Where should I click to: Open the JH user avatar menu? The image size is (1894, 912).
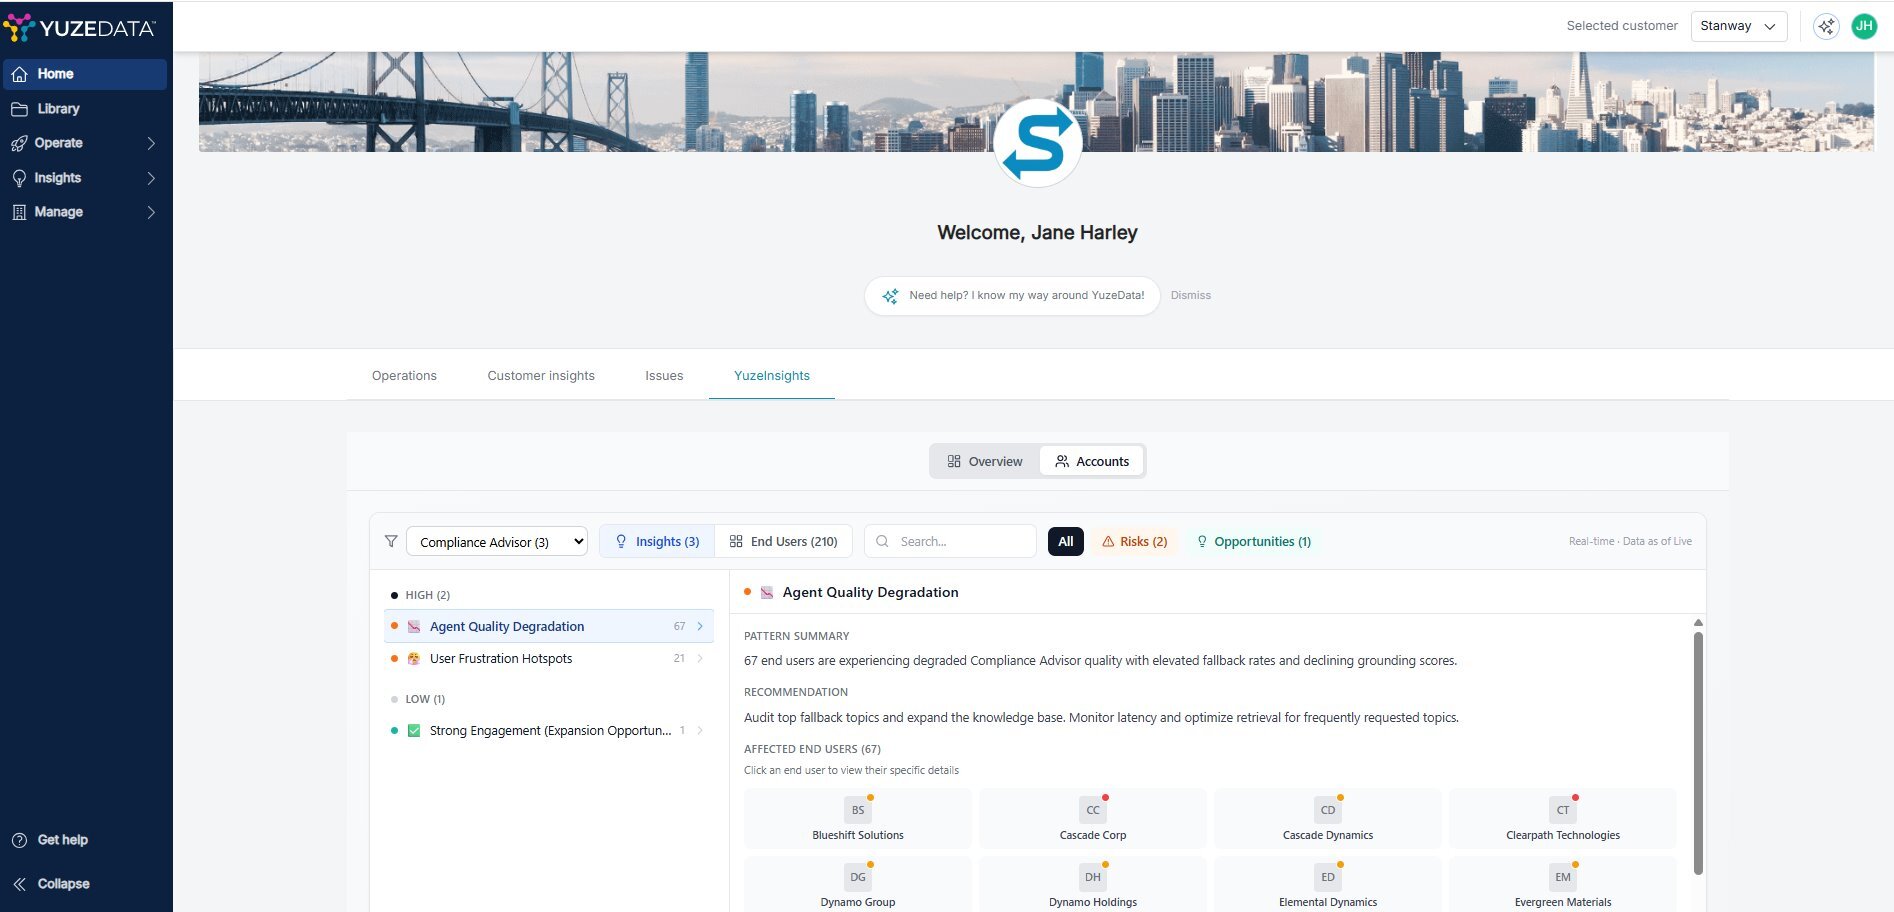1863,27
